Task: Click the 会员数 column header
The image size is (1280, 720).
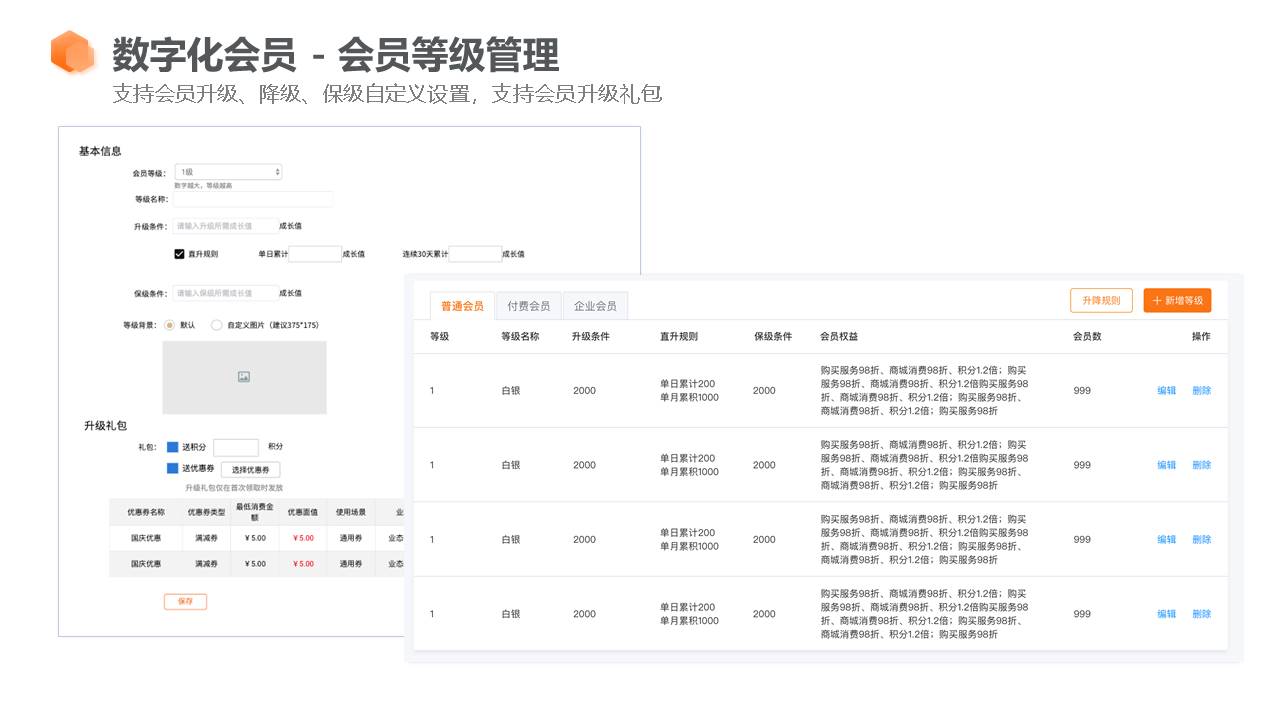Action: (x=1087, y=337)
